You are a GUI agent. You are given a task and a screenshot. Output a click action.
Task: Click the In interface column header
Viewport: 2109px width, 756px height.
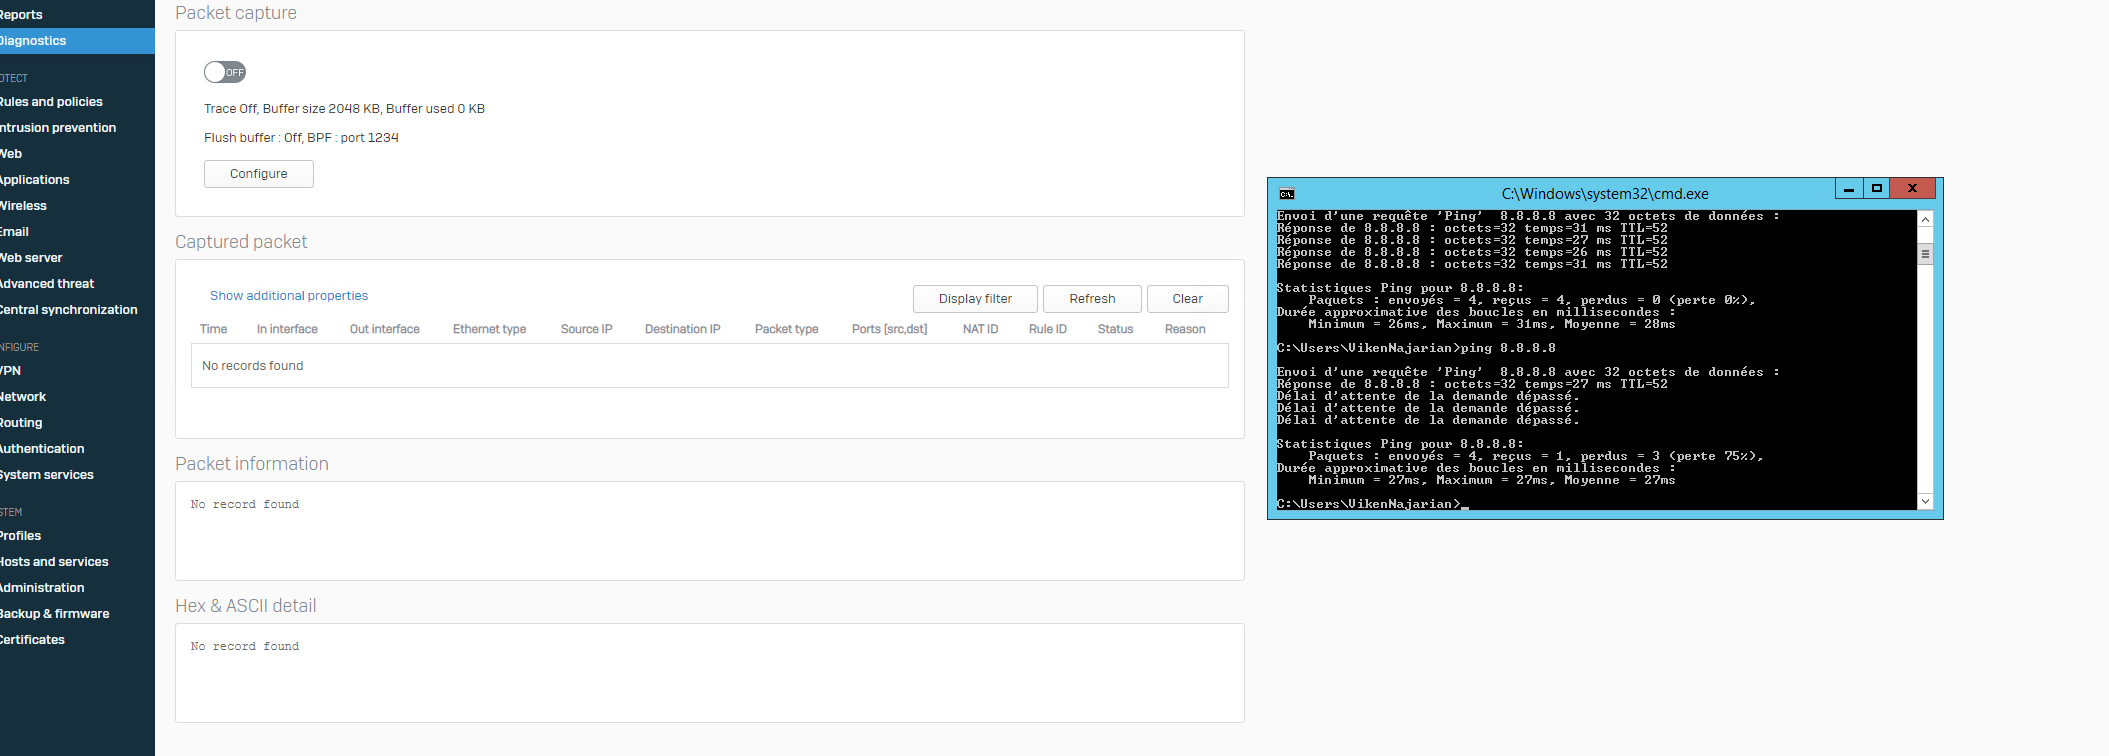point(287,329)
